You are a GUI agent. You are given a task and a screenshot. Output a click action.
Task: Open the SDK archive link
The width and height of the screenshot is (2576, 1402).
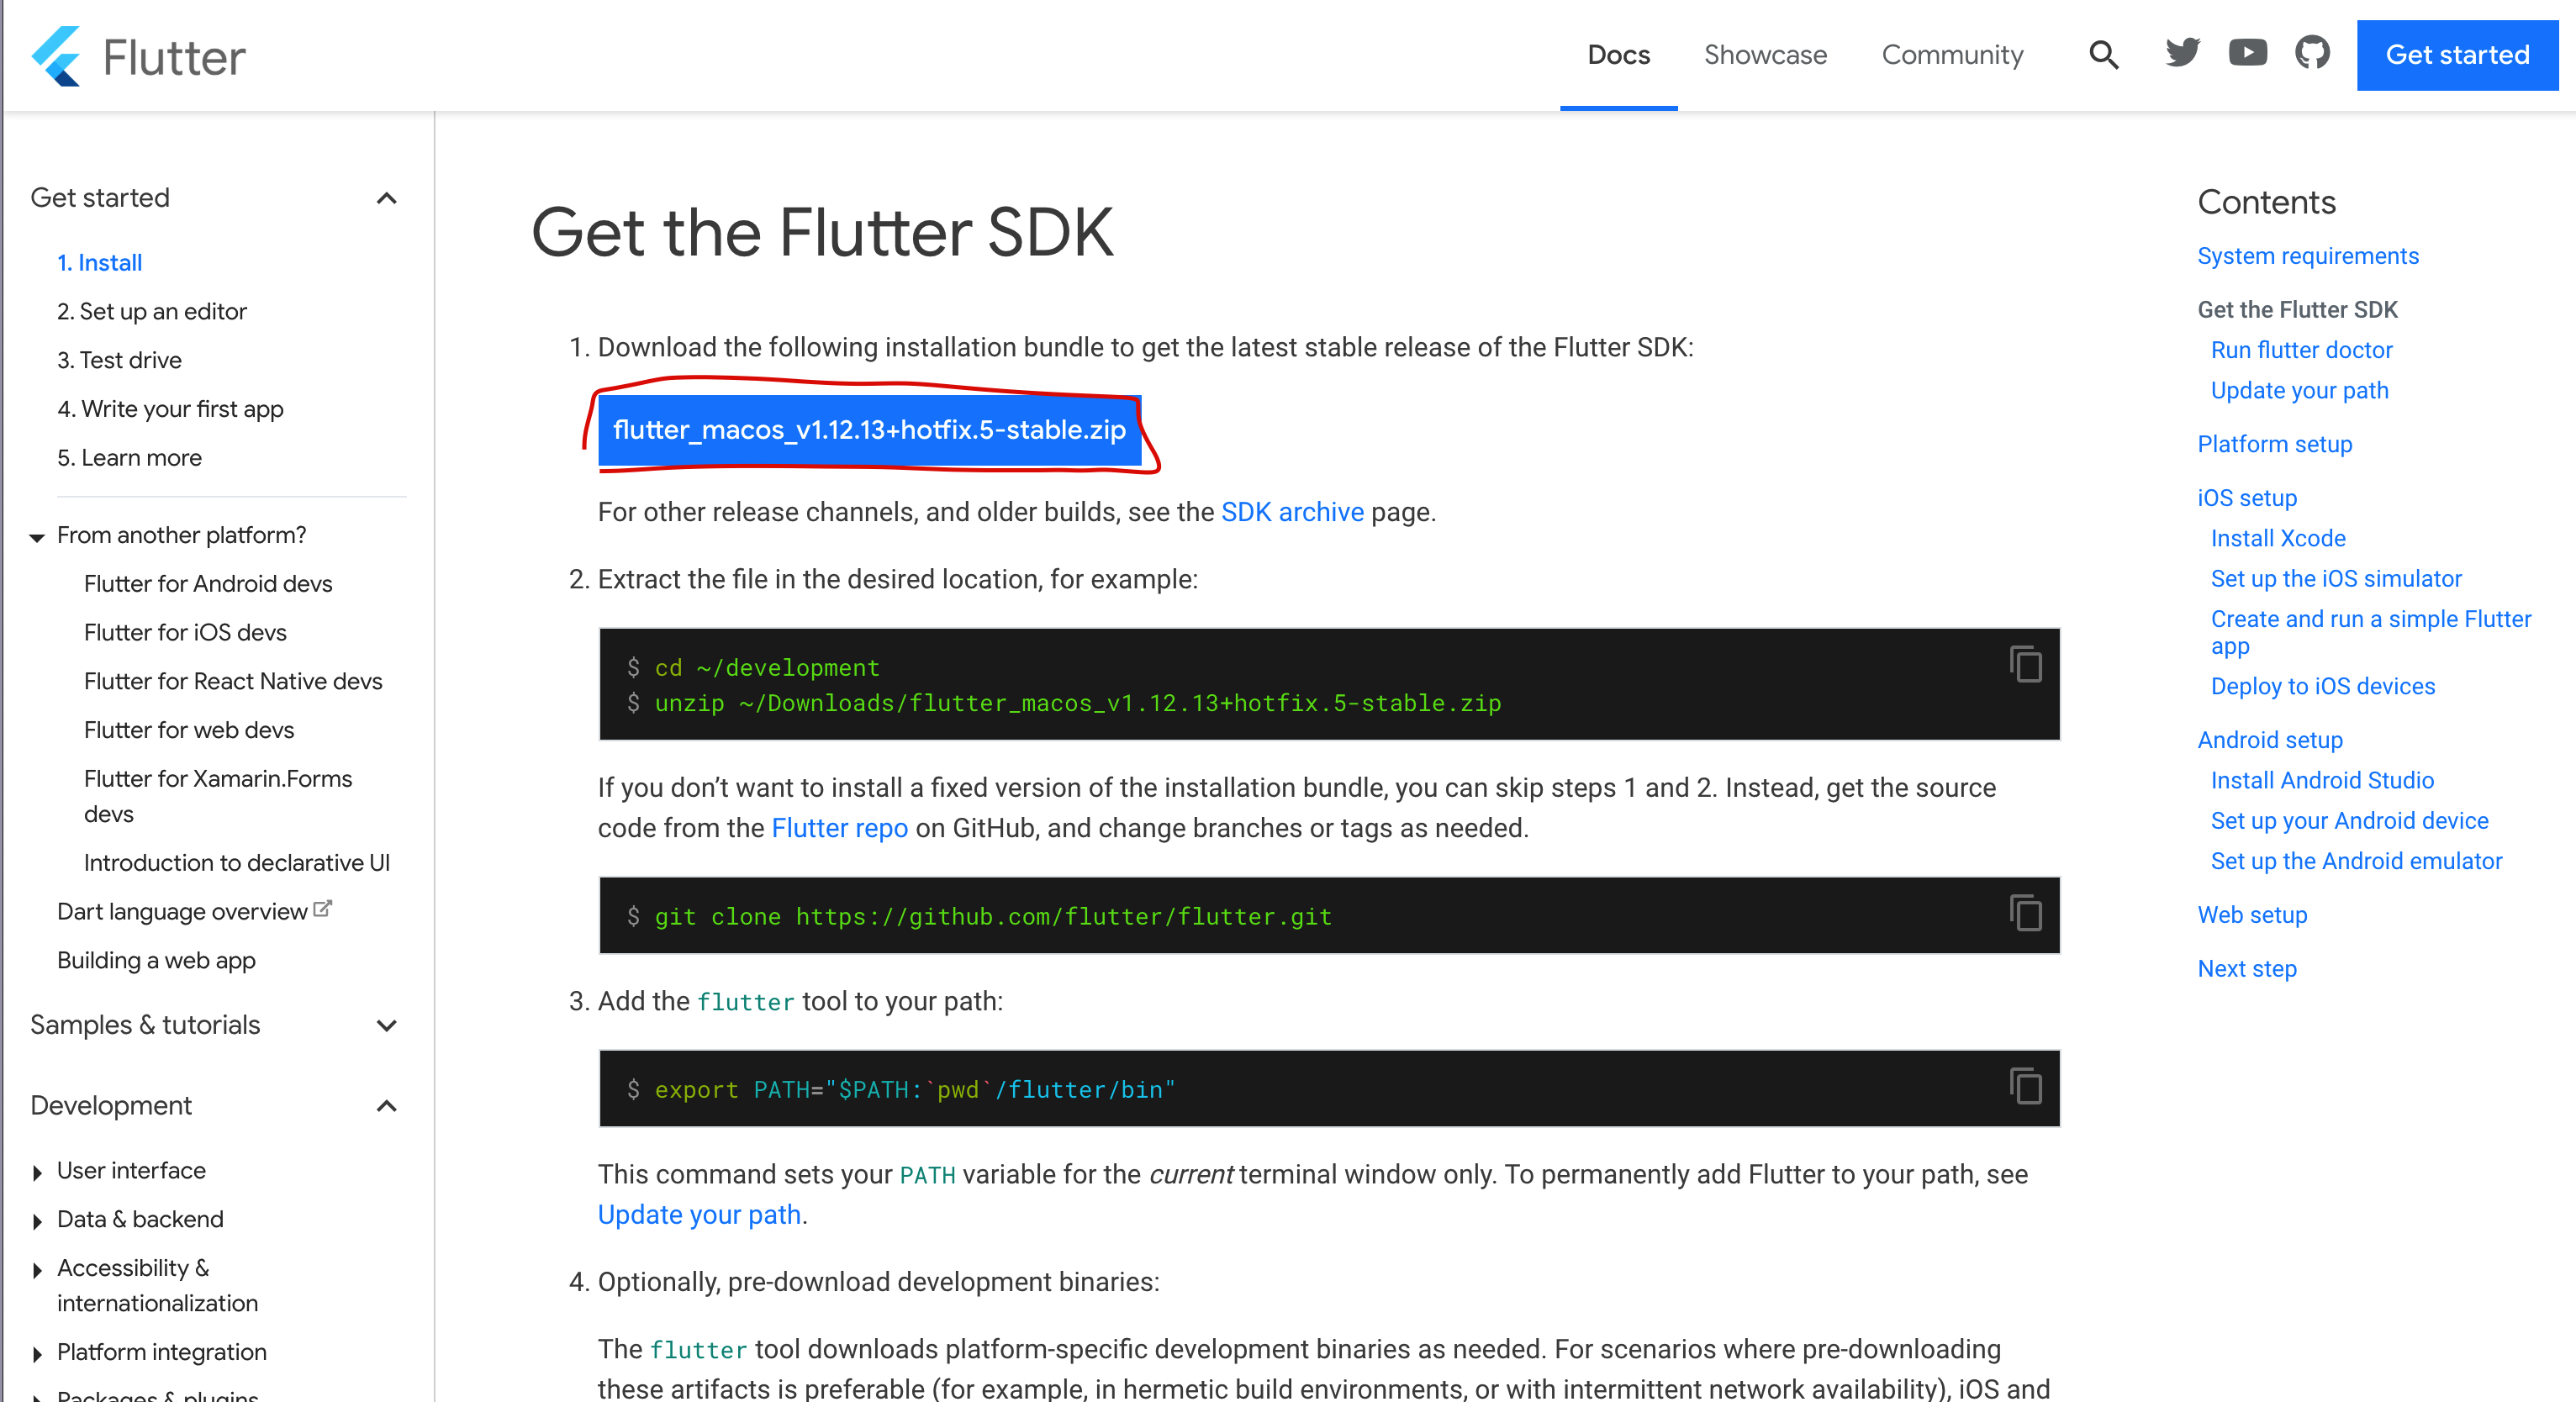(x=1291, y=512)
